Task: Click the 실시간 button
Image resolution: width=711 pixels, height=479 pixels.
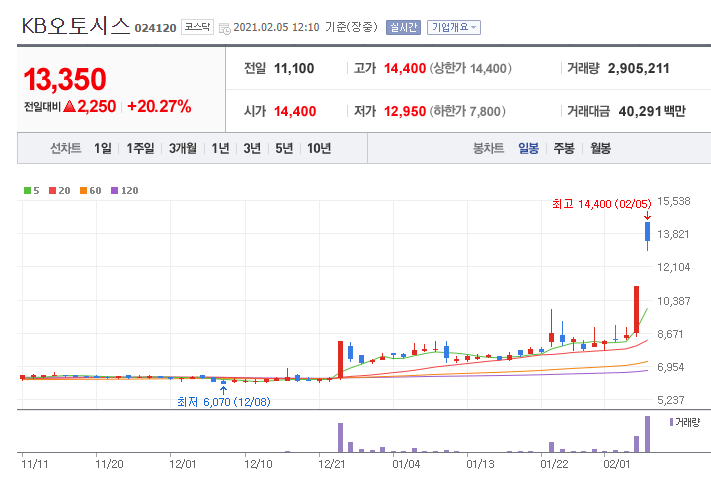Action: click(x=403, y=28)
